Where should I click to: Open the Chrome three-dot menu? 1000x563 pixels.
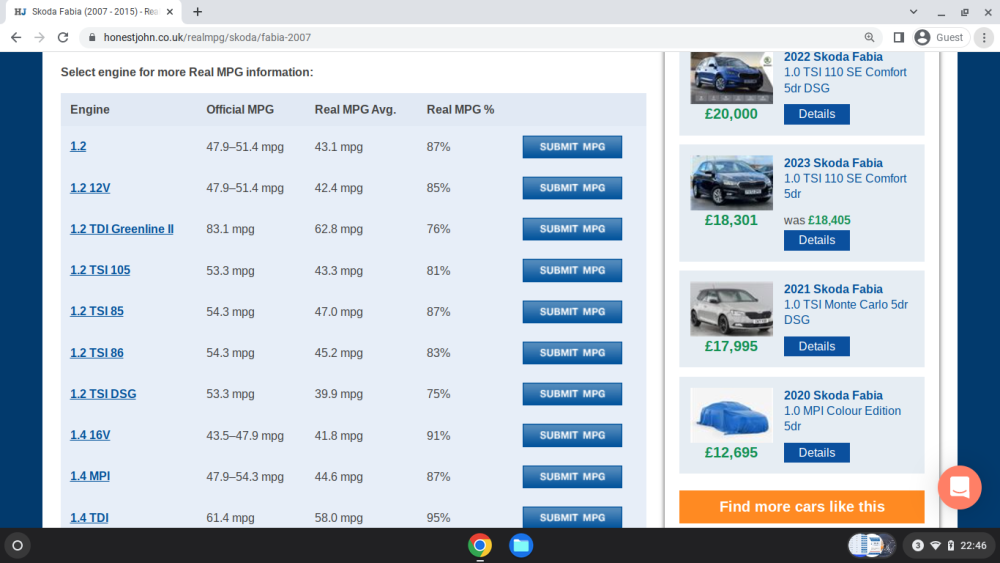(x=984, y=38)
